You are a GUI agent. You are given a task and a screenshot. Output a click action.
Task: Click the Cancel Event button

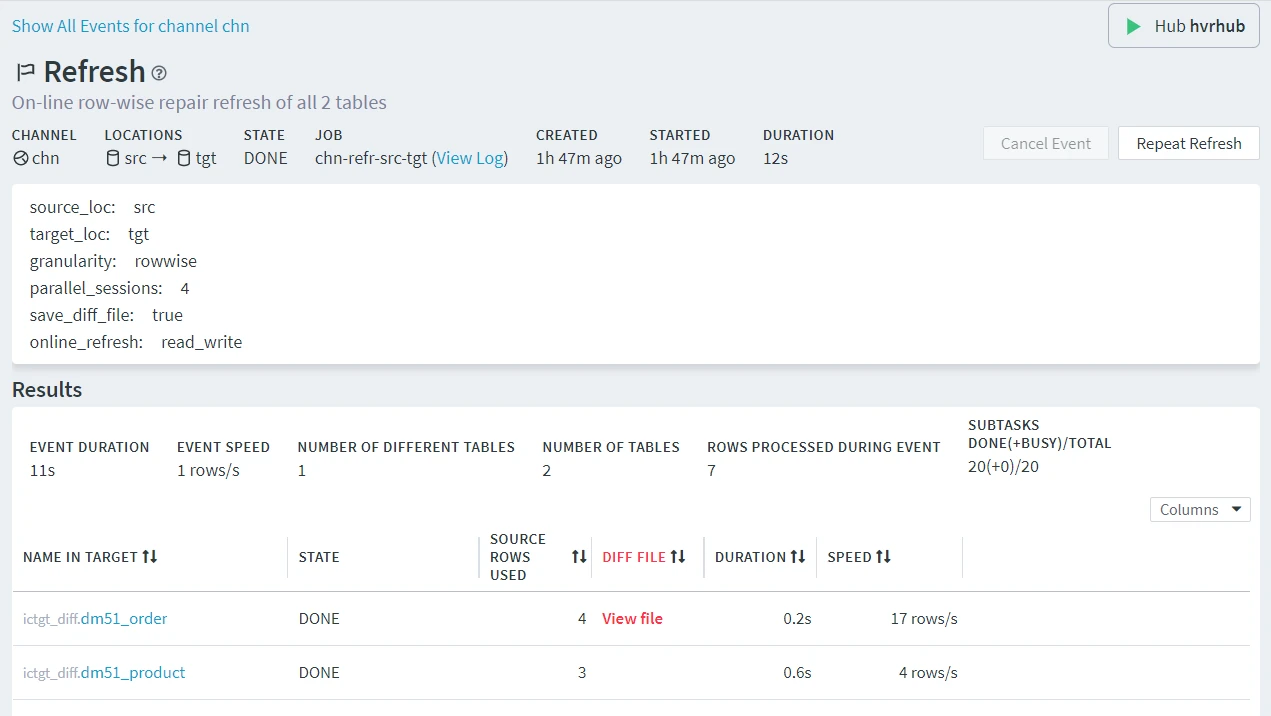tap(1045, 143)
